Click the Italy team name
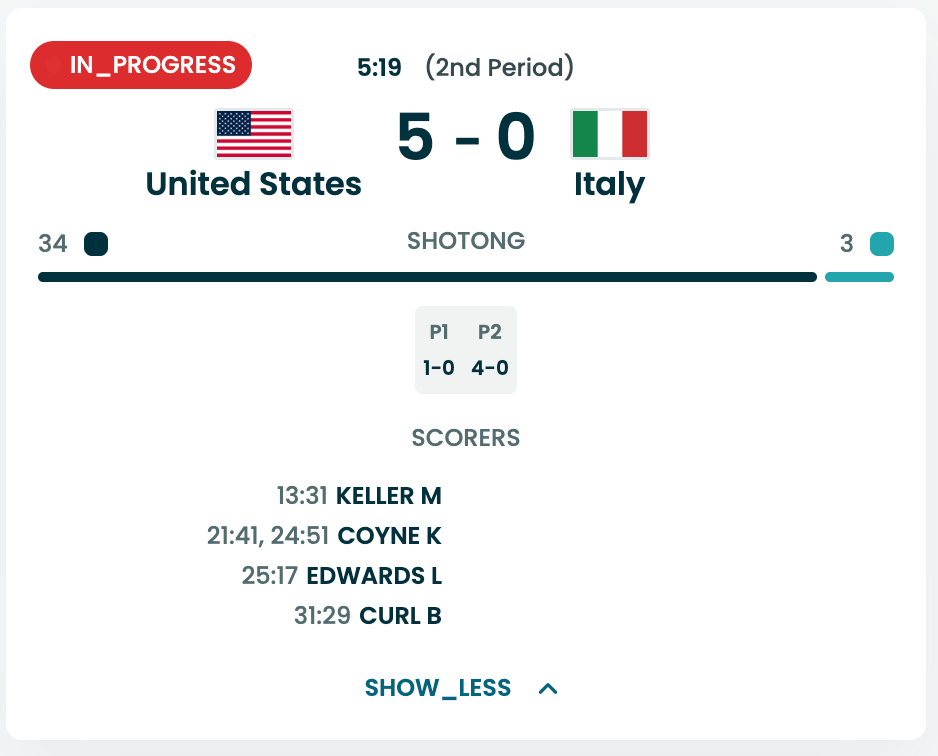938x756 pixels. (609, 184)
